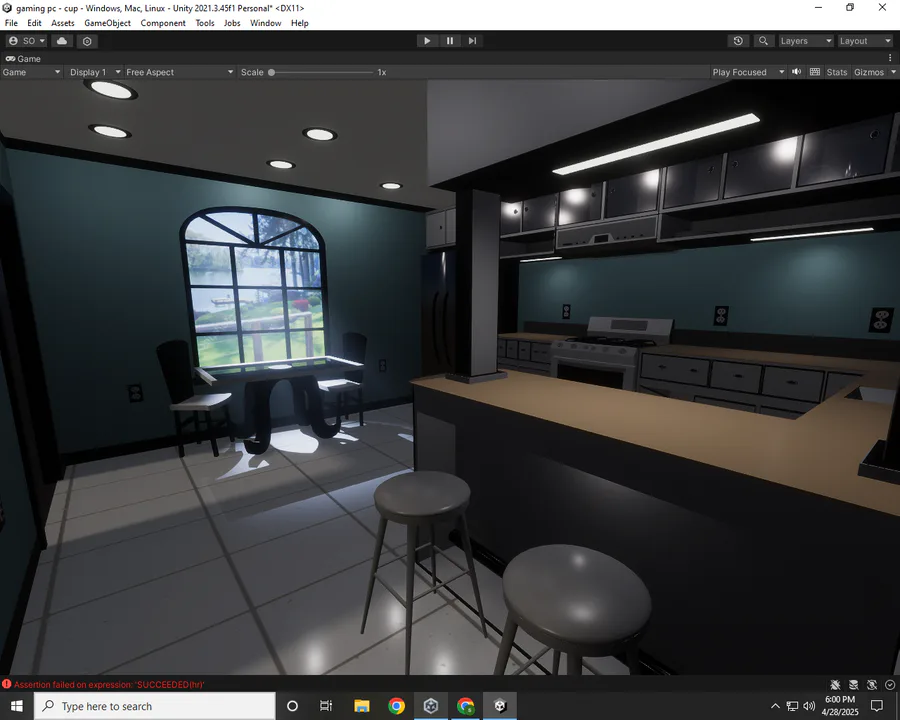The height and width of the screenshot is (720, 900).
Task: Switch to the first Unity taskbar icon
Action: tap(431, 706)
